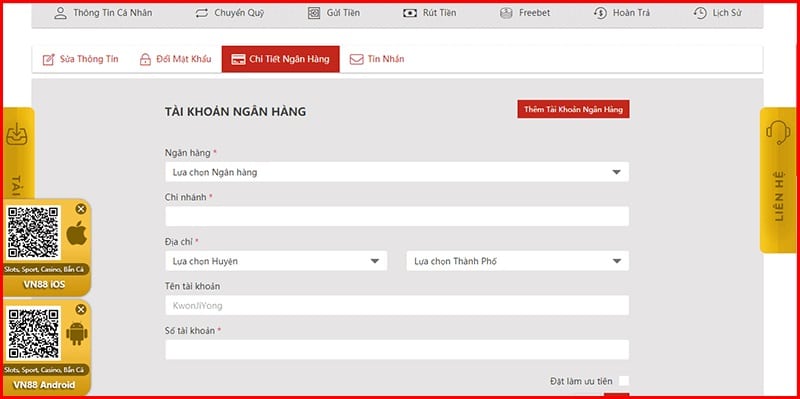Focus the Số tài khoản input field
Image resolution: width=800 pixels, height=399 pixels.
(x=397, y=350)
